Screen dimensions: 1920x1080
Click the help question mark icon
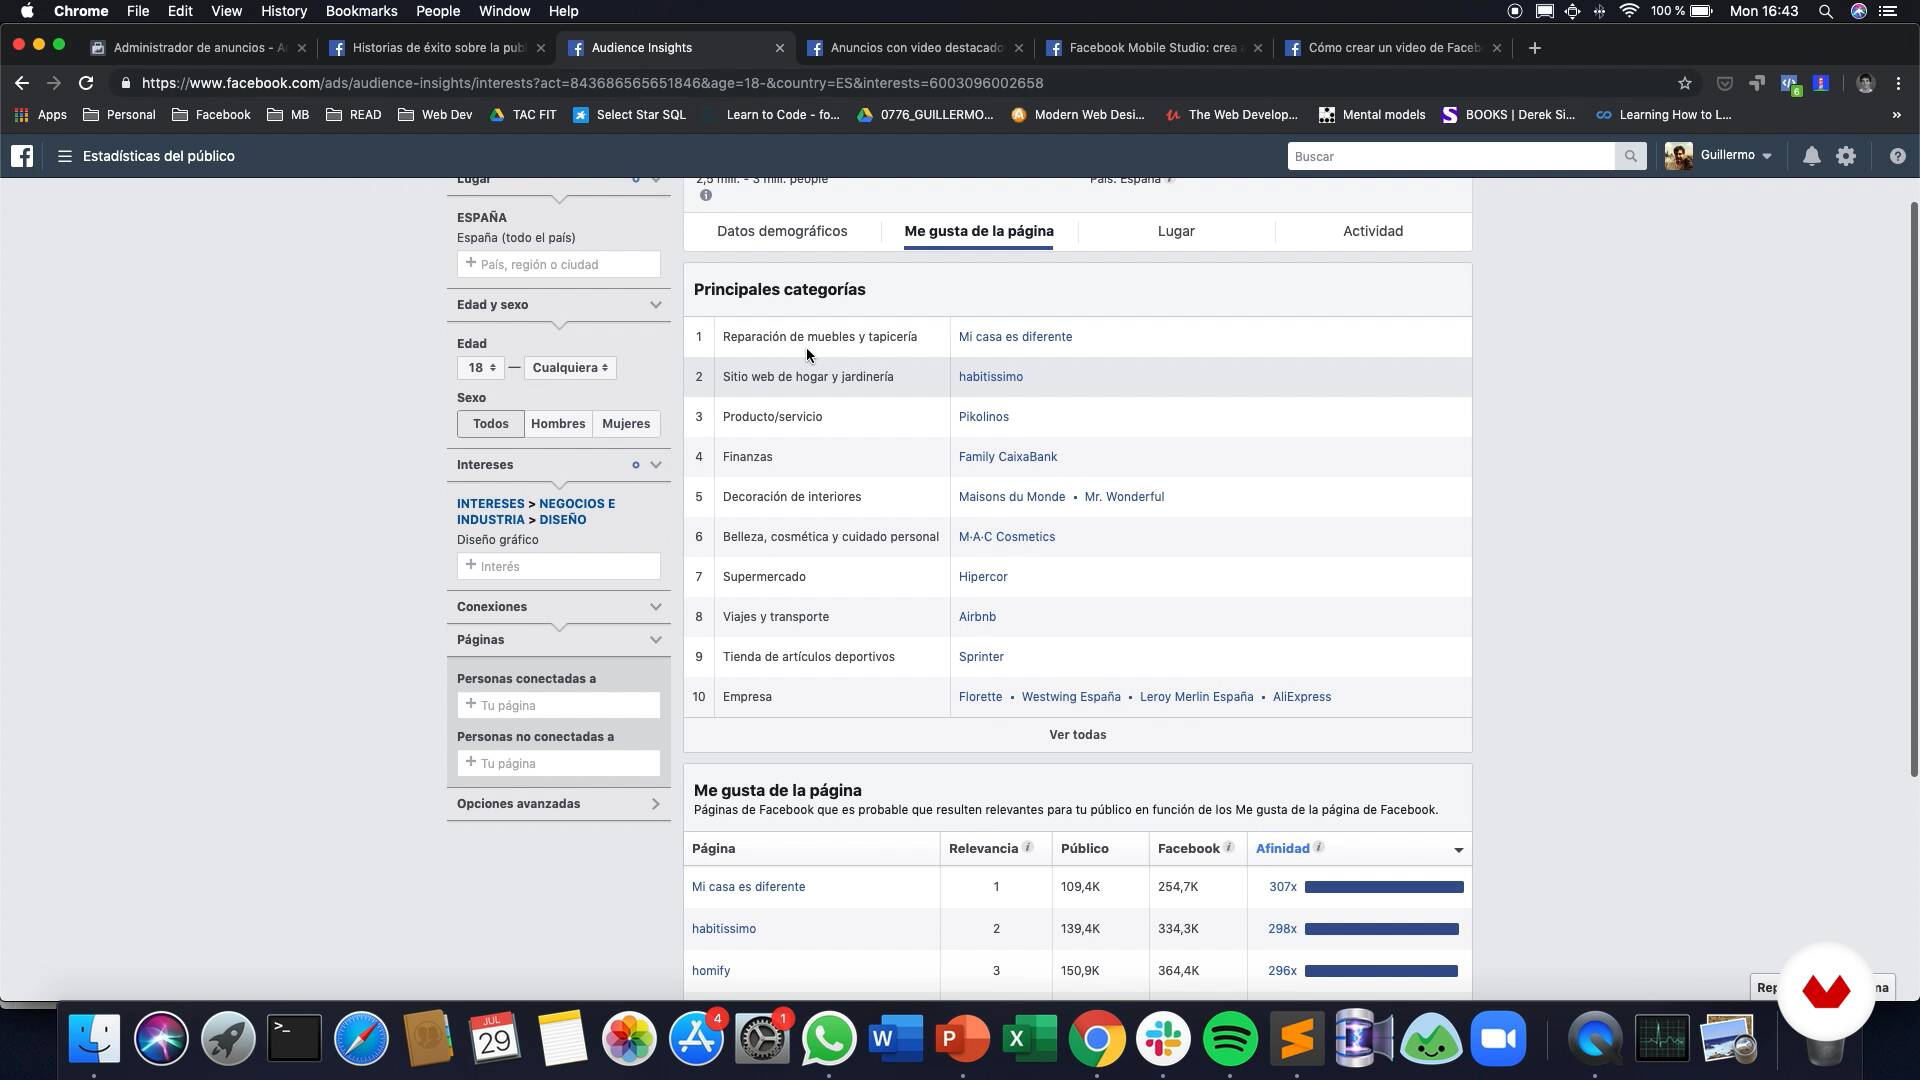(1897, 156)
